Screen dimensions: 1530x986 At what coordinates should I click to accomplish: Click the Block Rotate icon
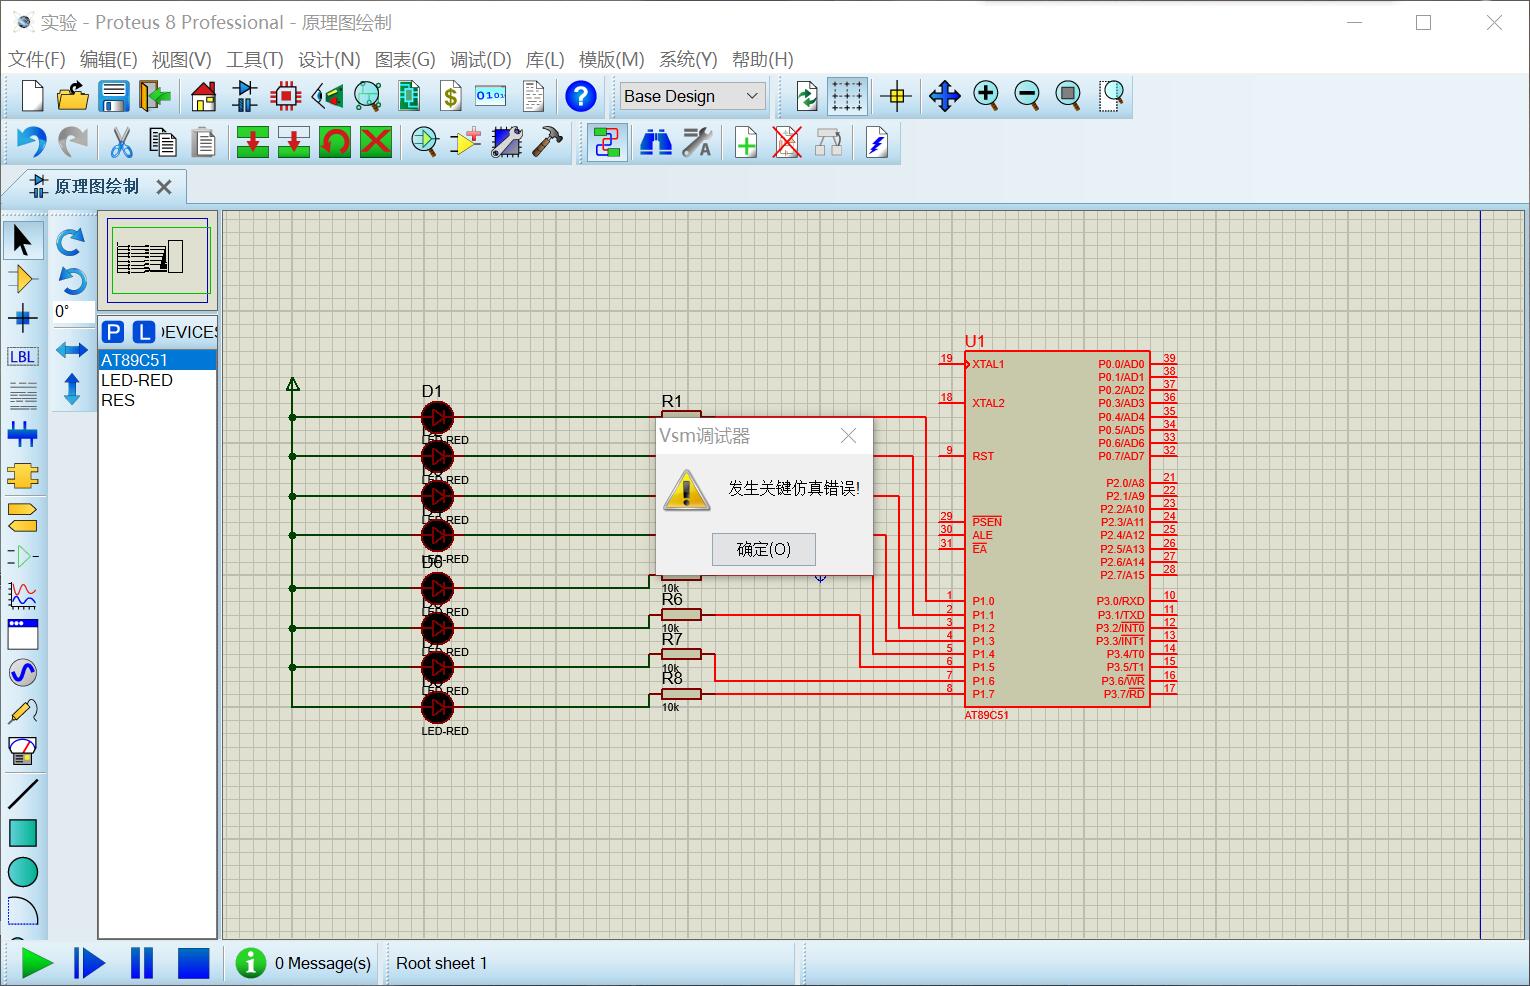pyautogui.click(x=335, y=143)
